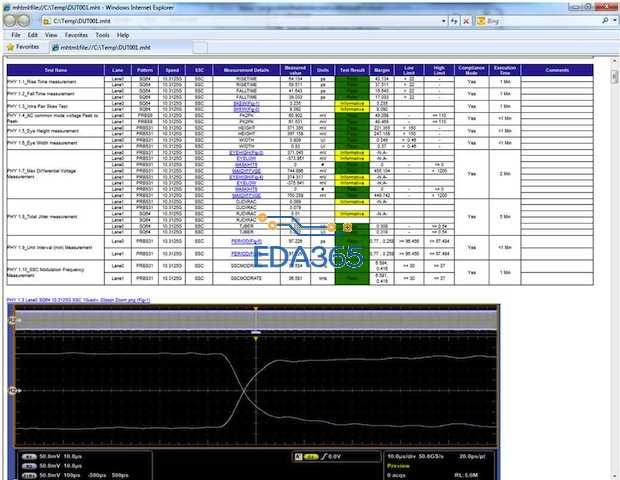Screen dimensions: 620x480
Task: Click the Margin column header
Action: point(382,70)
